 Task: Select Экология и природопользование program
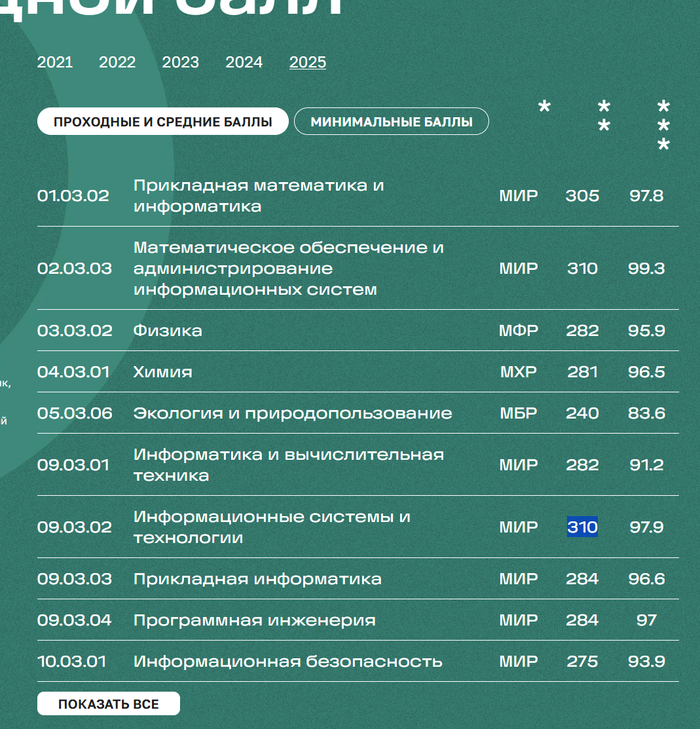pos(292,413)
